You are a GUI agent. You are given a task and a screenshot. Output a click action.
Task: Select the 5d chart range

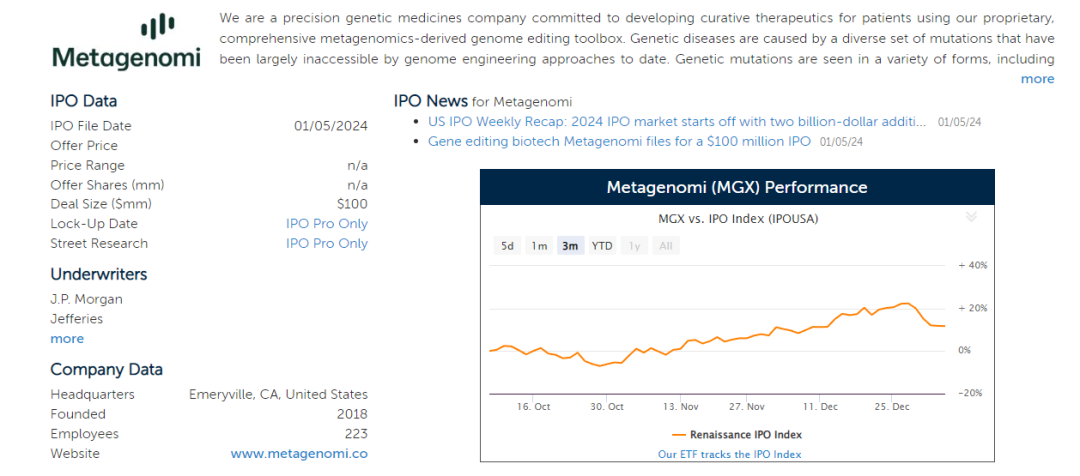click(x=508, y=246)
